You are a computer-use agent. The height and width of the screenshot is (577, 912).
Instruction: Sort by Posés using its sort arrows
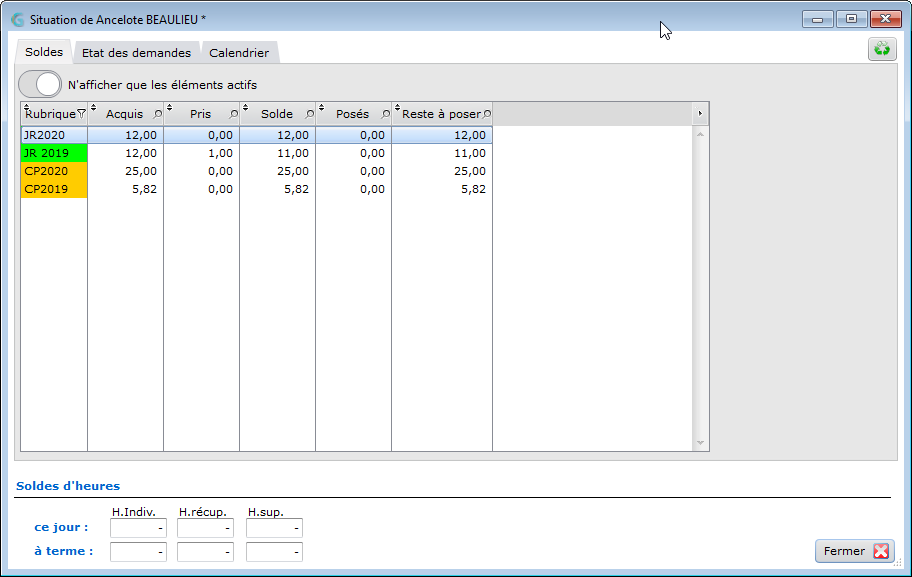coord(321,107)
